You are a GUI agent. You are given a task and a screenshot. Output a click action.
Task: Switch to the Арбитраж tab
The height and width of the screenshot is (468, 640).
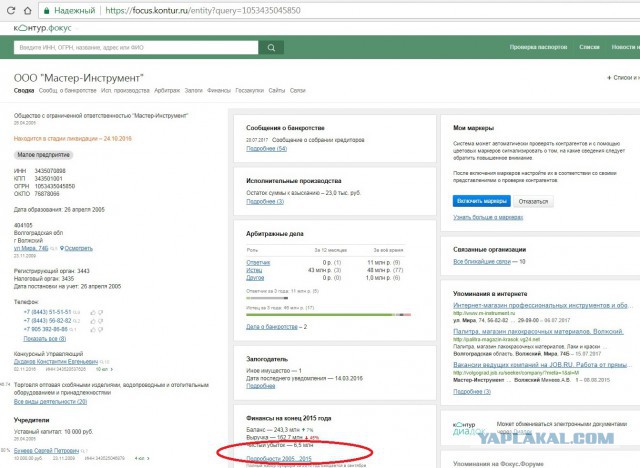click(167, 91)
